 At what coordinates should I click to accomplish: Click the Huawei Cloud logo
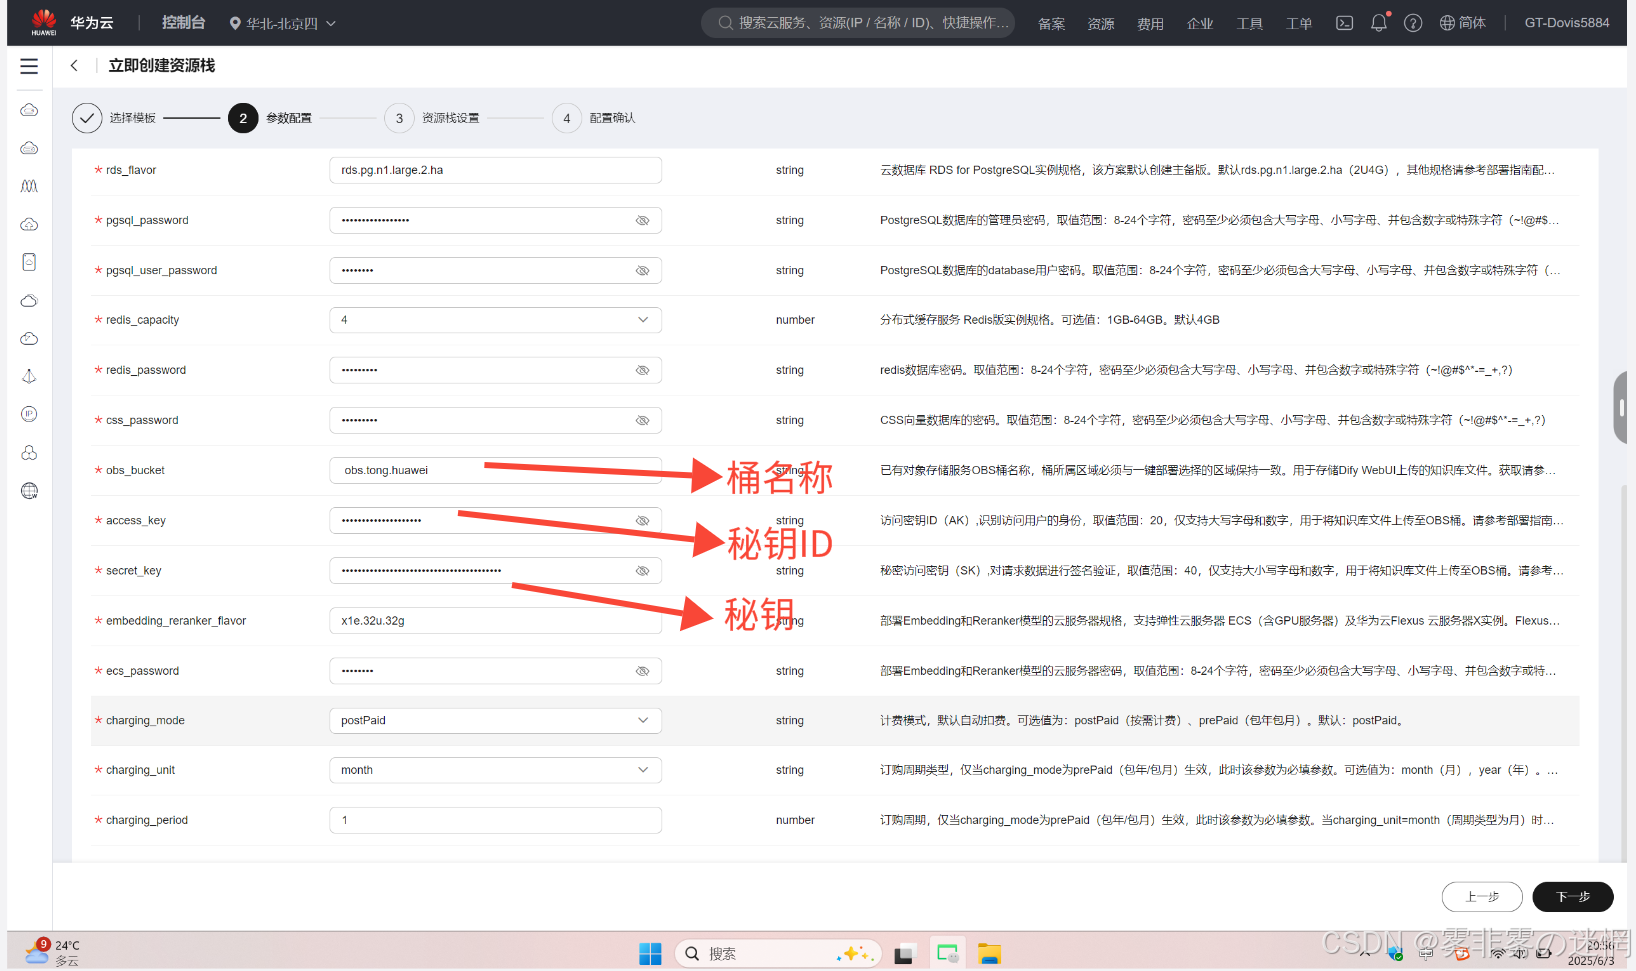pyautogui.click(x=44, y=22)
